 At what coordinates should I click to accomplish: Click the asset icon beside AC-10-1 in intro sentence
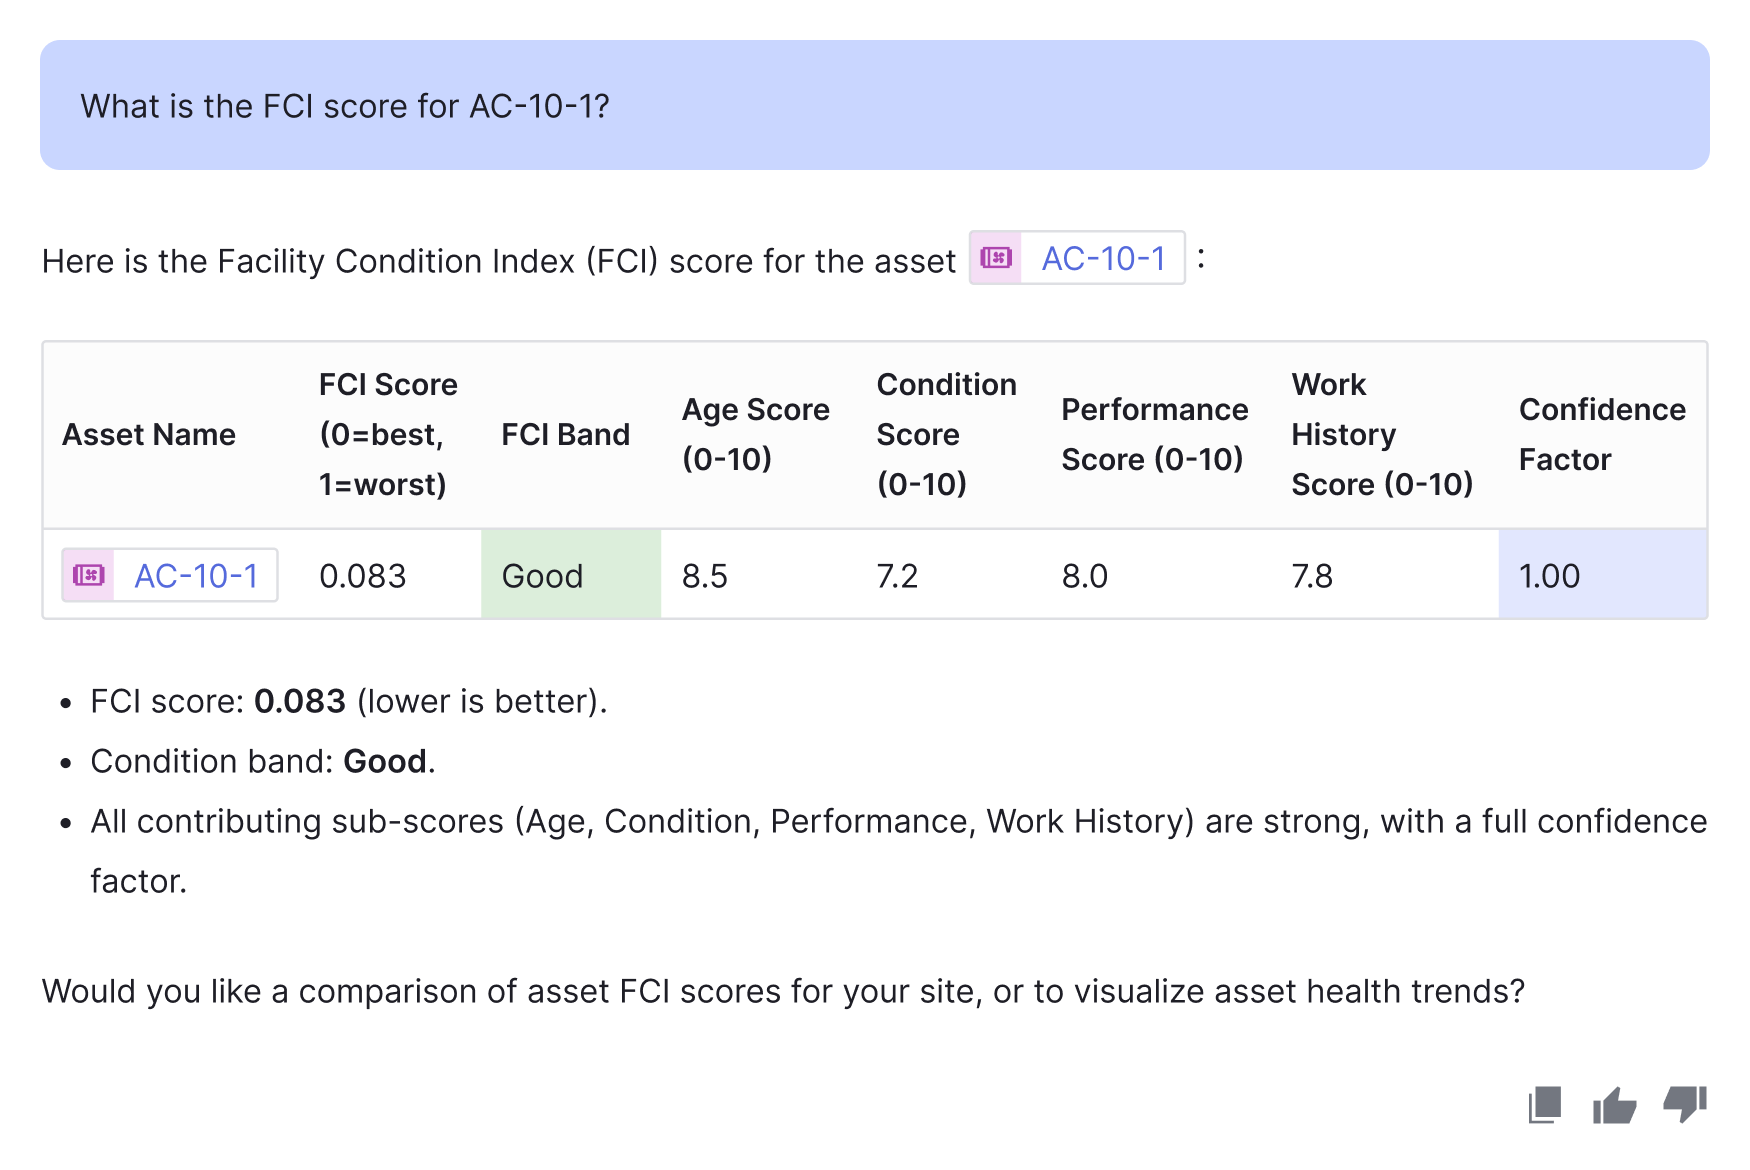click(x=996, y=258)
